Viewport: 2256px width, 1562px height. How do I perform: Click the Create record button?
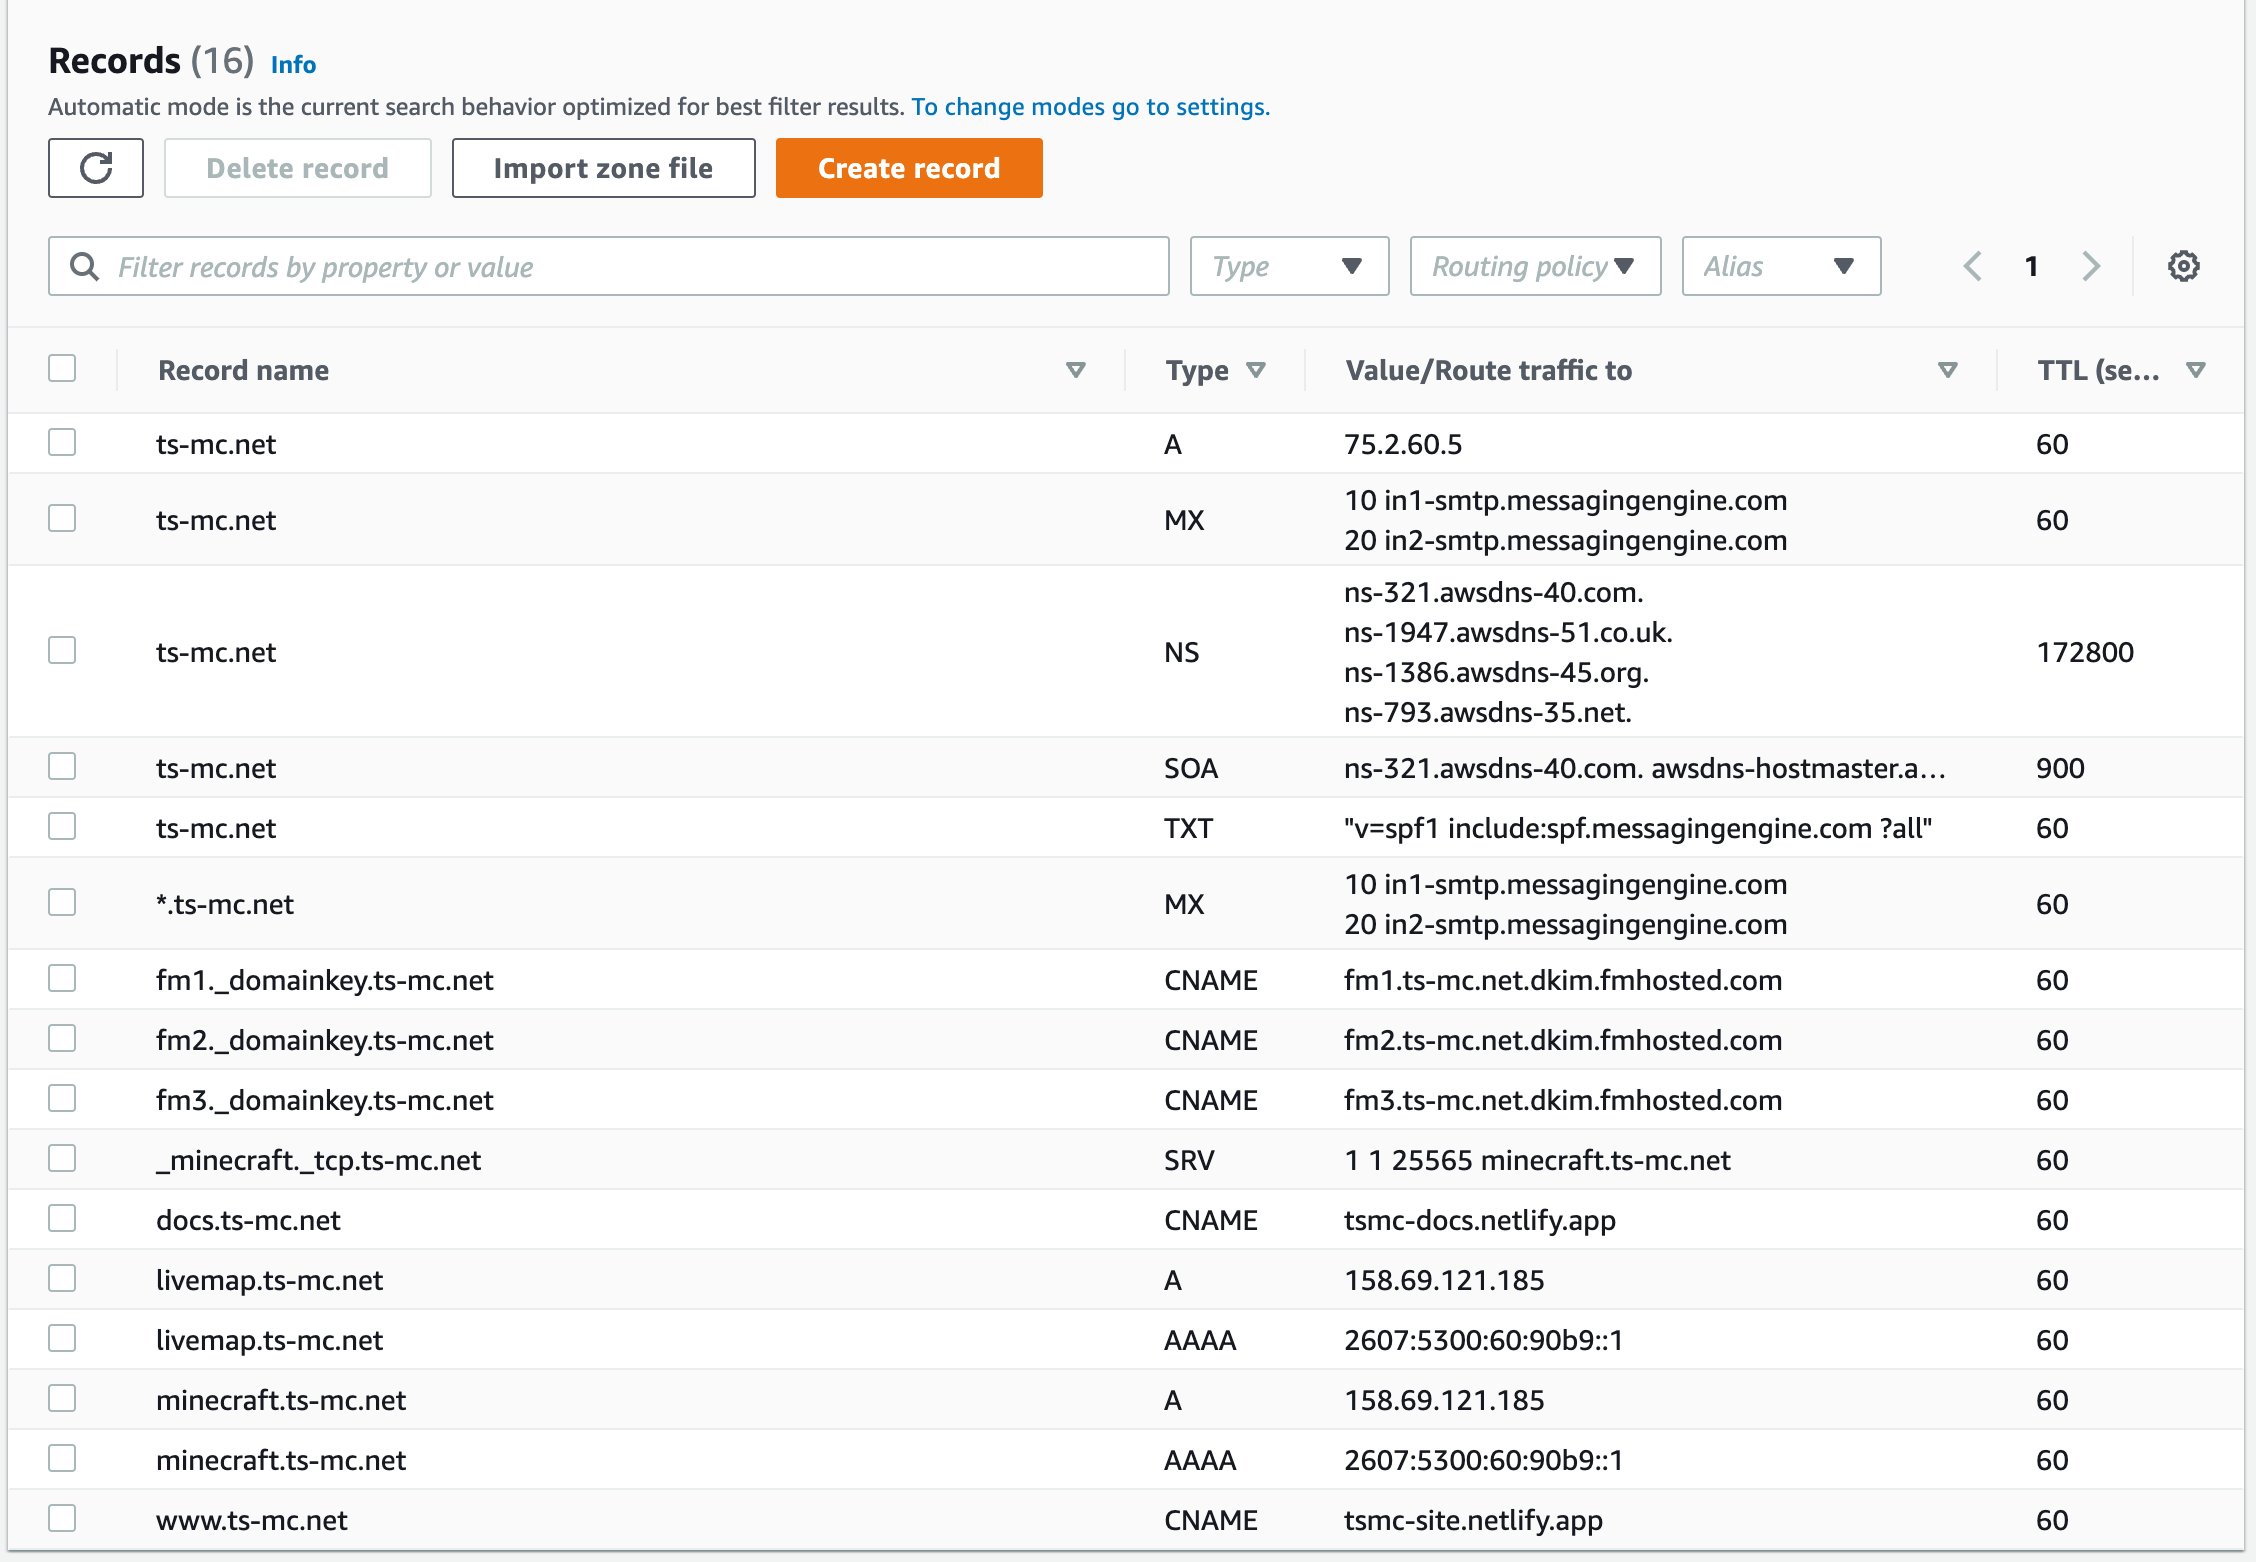909,168
